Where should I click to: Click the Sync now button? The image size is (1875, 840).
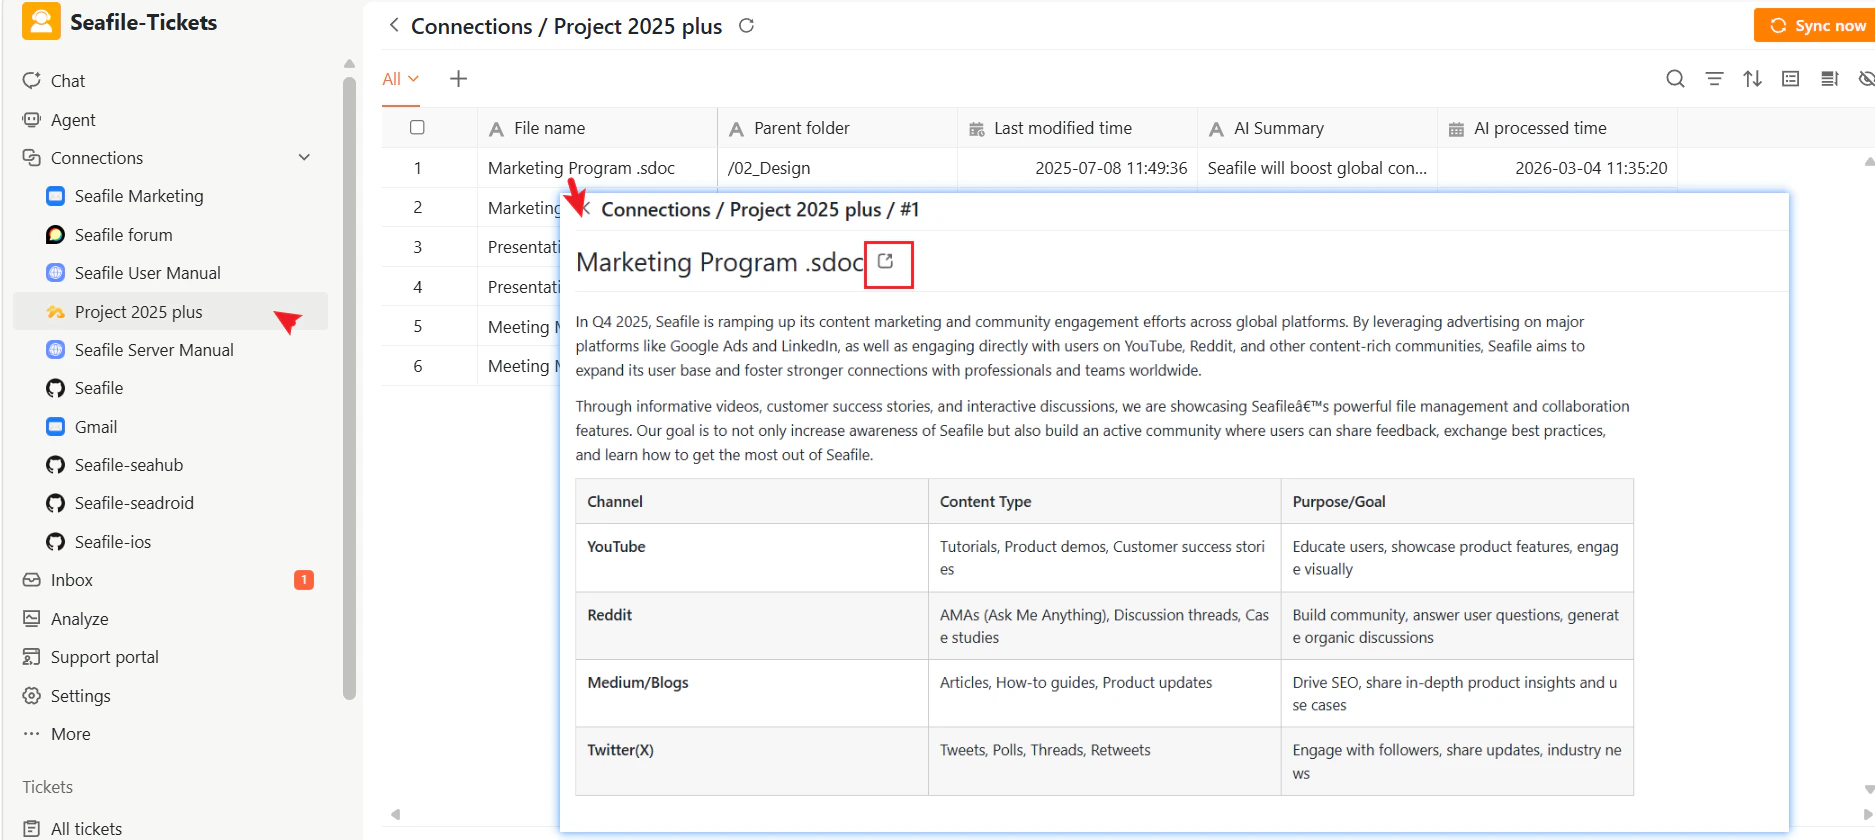pos(1817,26)
